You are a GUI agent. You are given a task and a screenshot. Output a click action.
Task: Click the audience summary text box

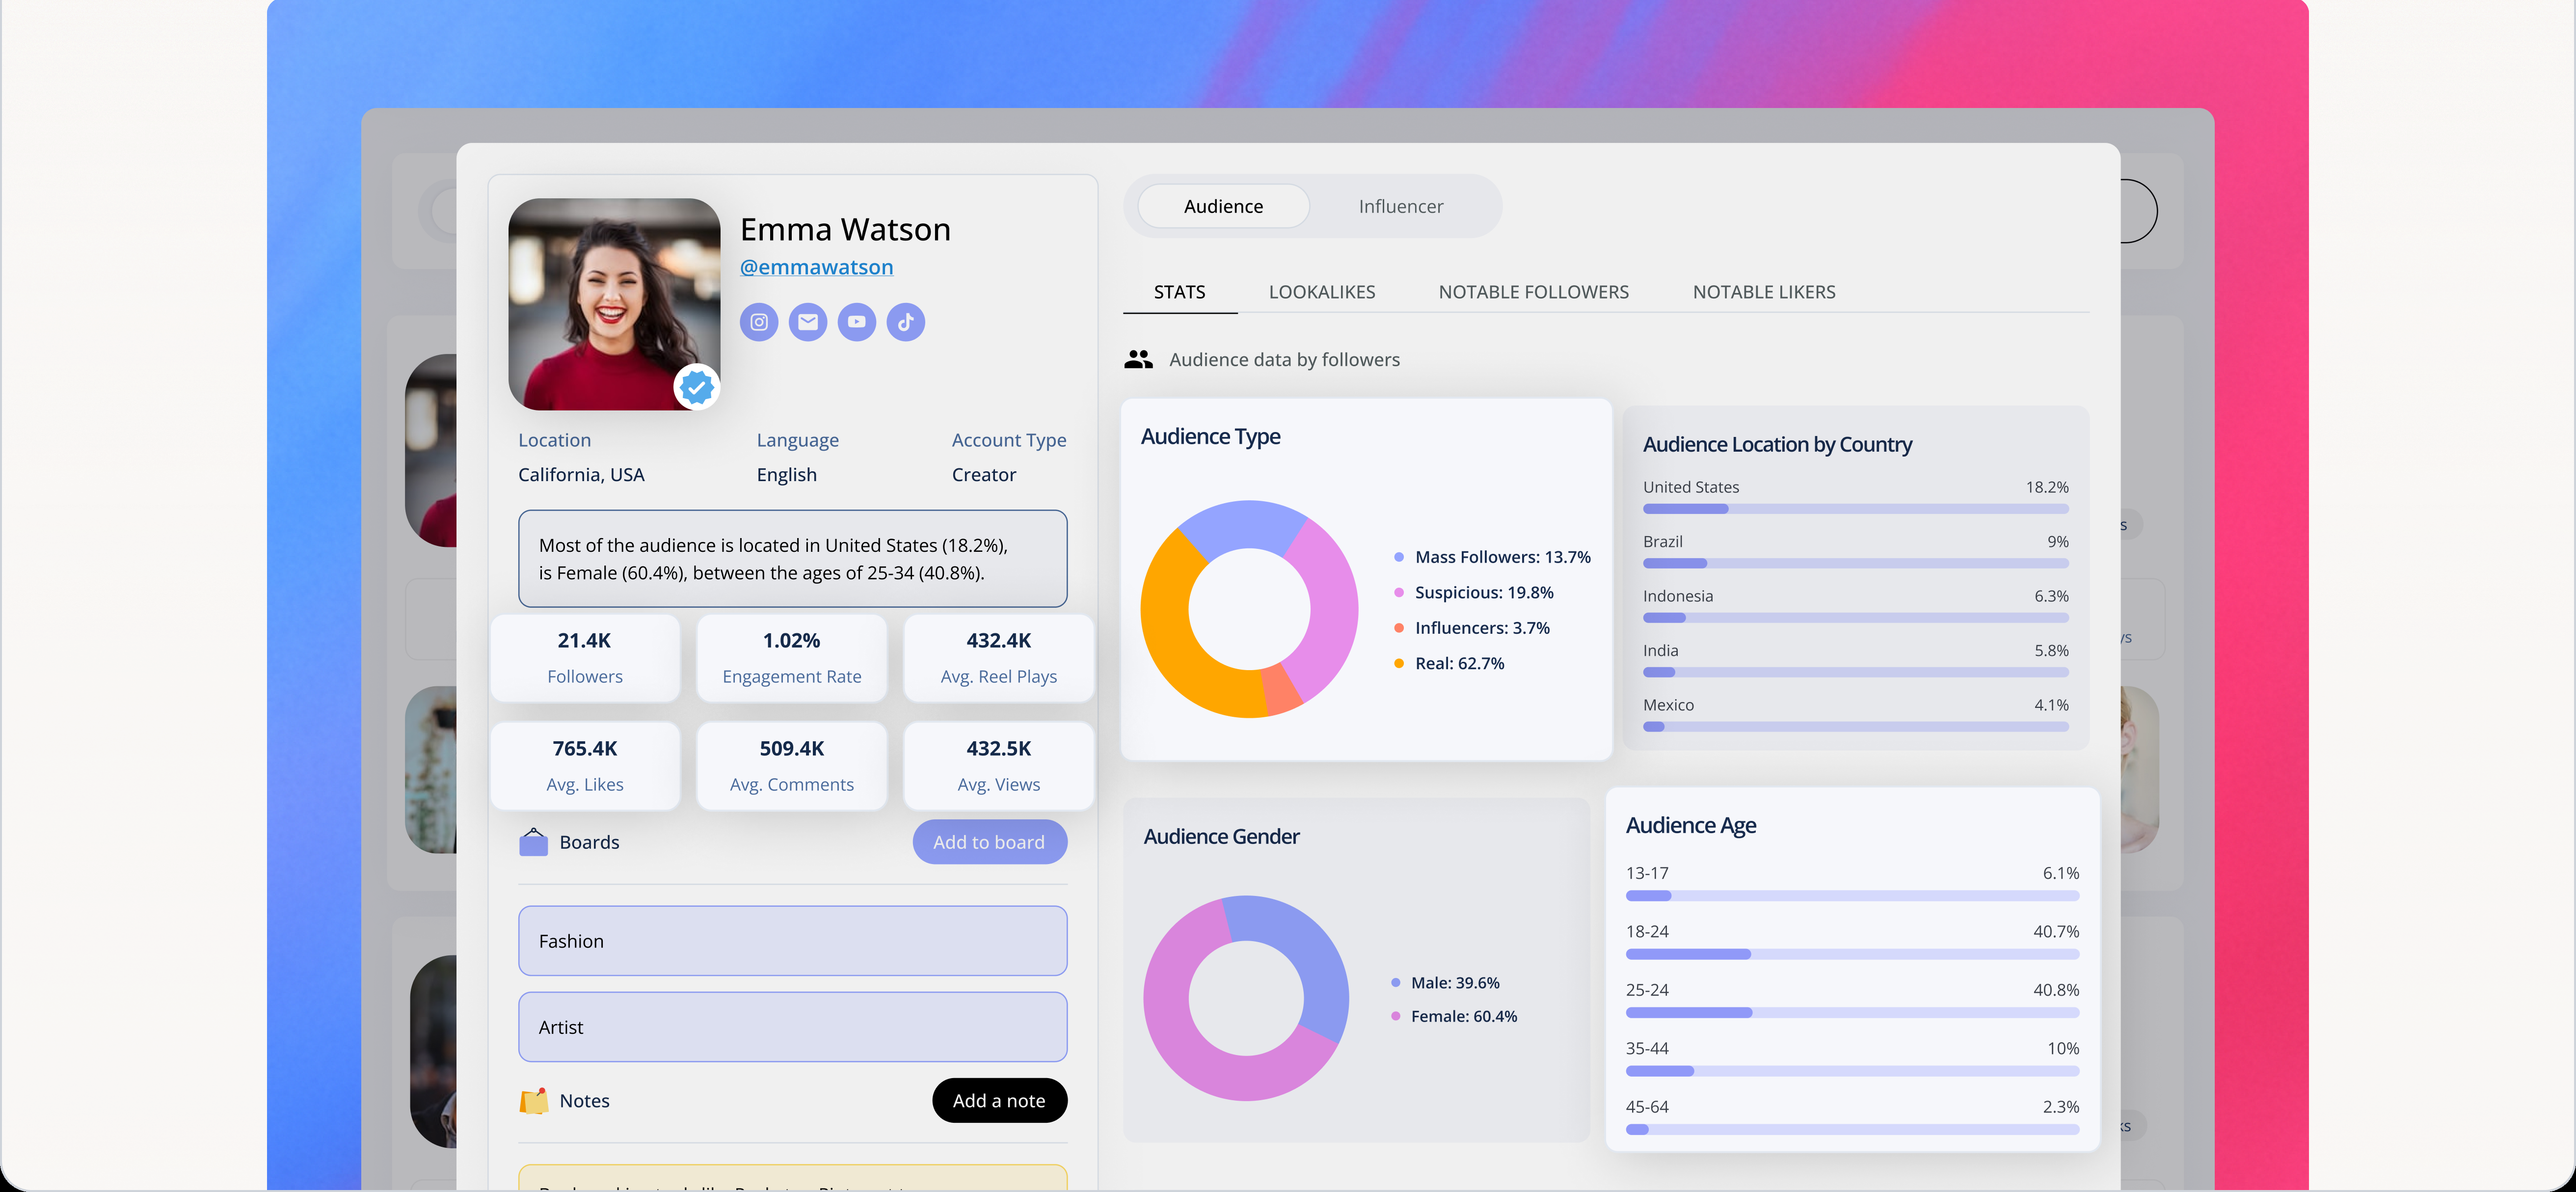[x=792, y=559]
